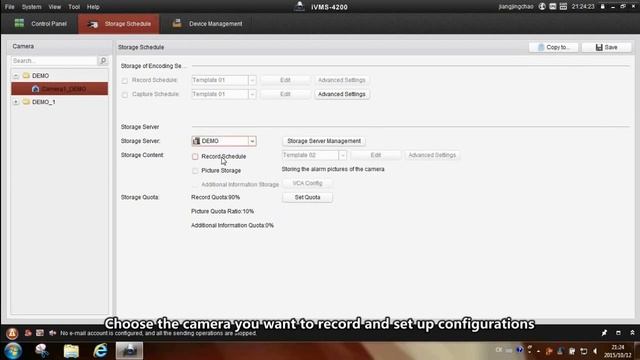Open the File menu
640x360 pixels.
coord(9,7)
